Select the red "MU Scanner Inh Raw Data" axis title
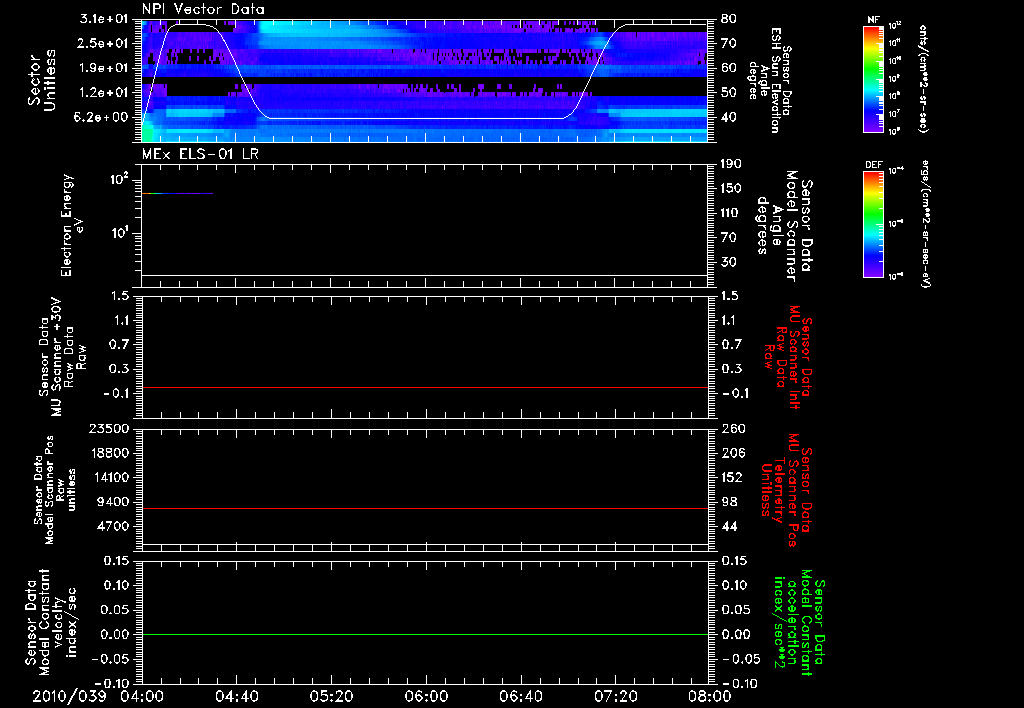 788,357
